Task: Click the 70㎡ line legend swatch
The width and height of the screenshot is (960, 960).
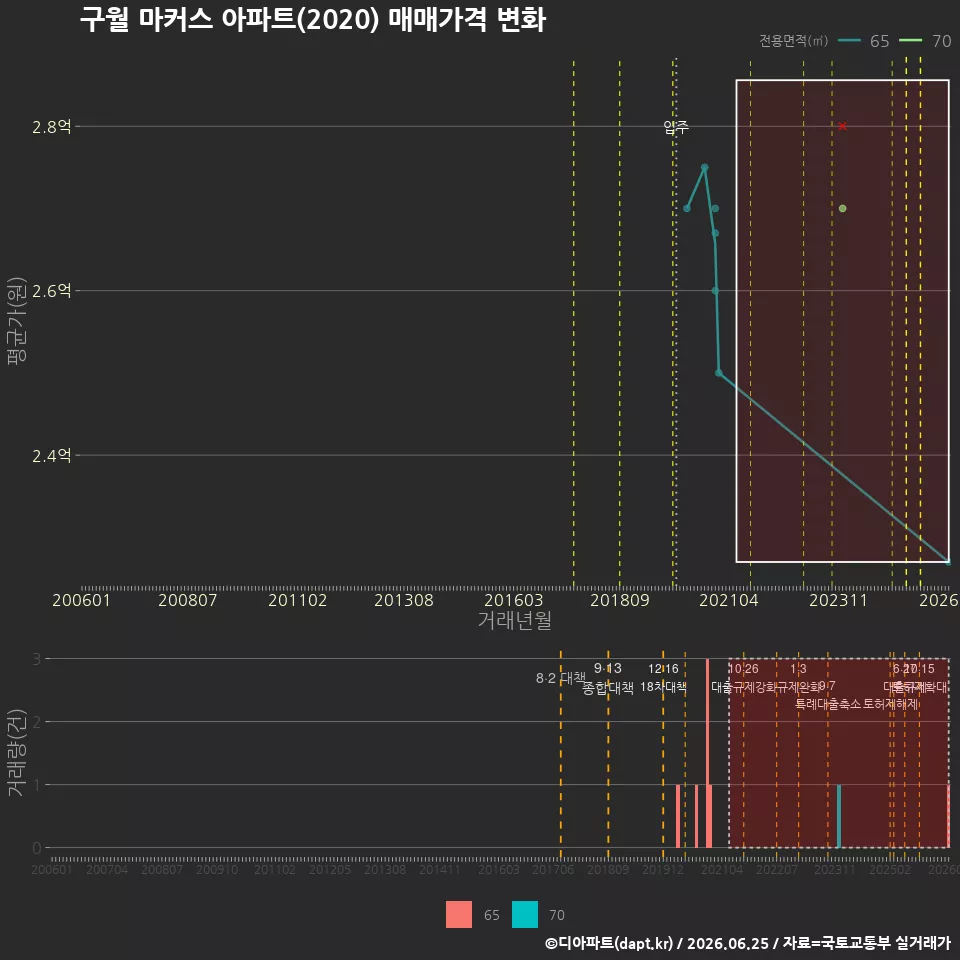Action: tap(910, 41)
